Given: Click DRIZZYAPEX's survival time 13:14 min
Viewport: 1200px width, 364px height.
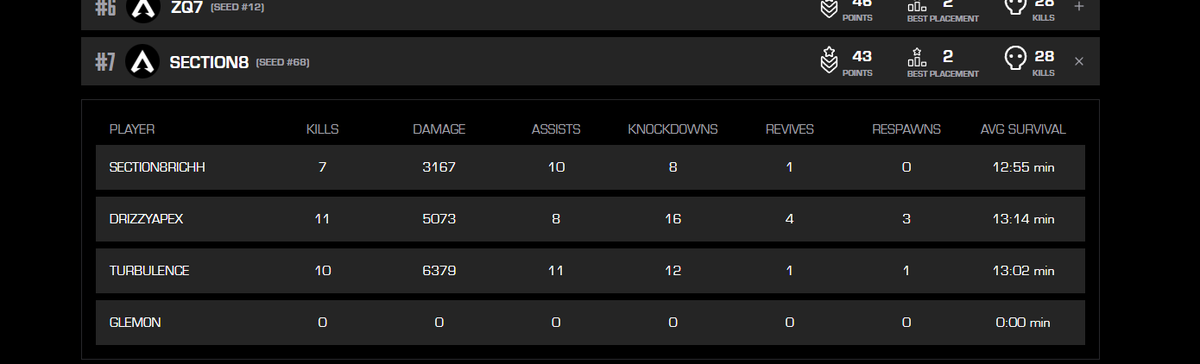Looking at the screenshot, I should [x=1023, y=219].
